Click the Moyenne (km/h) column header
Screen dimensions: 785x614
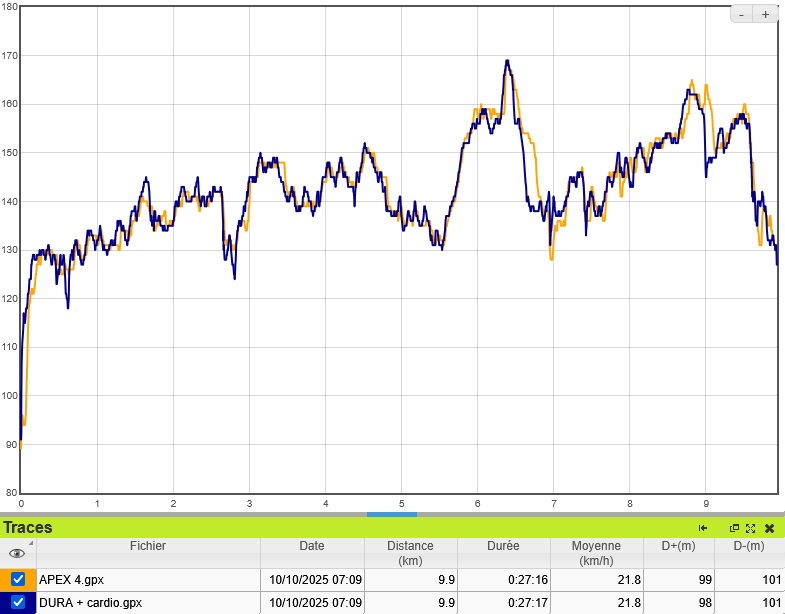596,553
